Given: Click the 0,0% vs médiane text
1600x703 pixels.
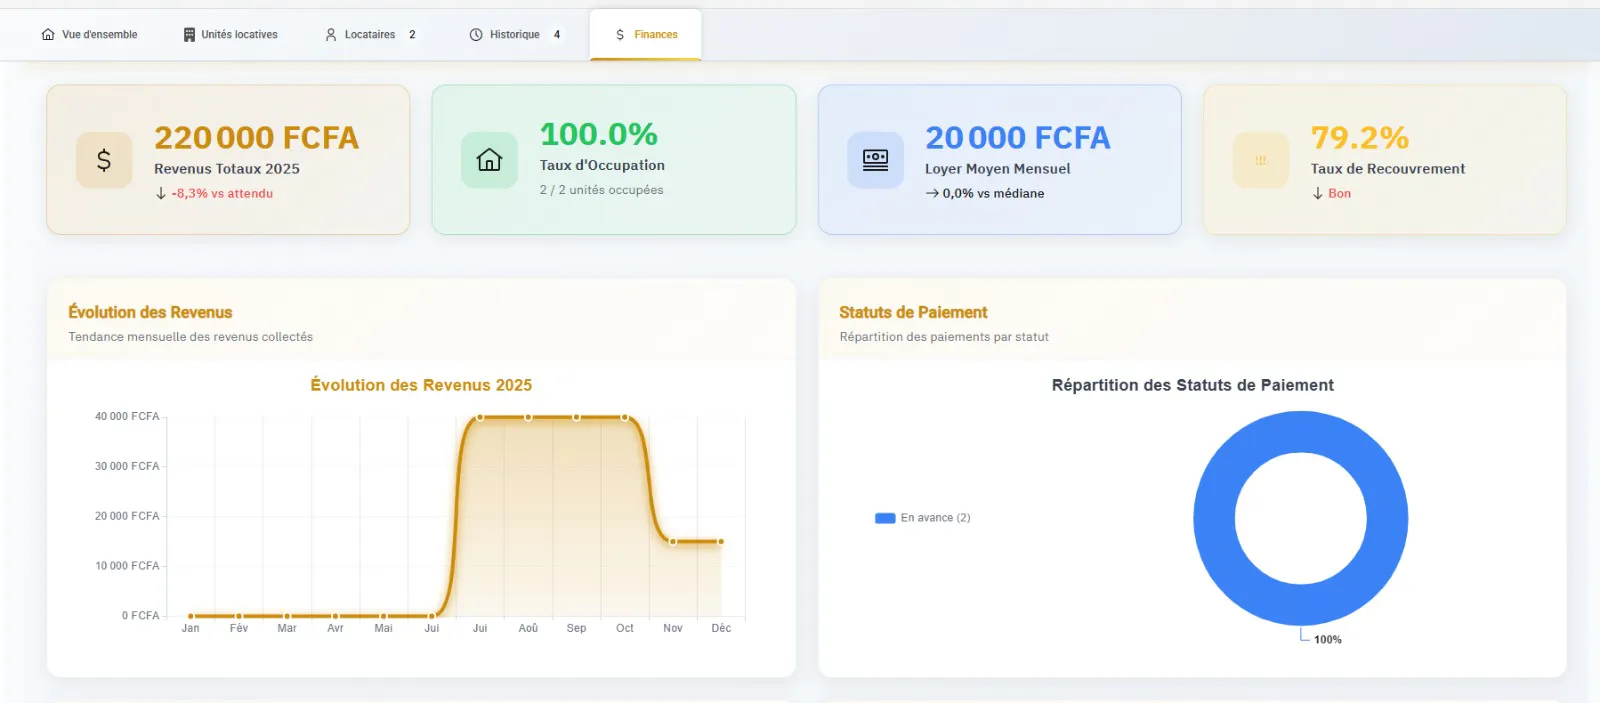Looking at the screenshot, I should pyautogui.click(x=993, y=194).
